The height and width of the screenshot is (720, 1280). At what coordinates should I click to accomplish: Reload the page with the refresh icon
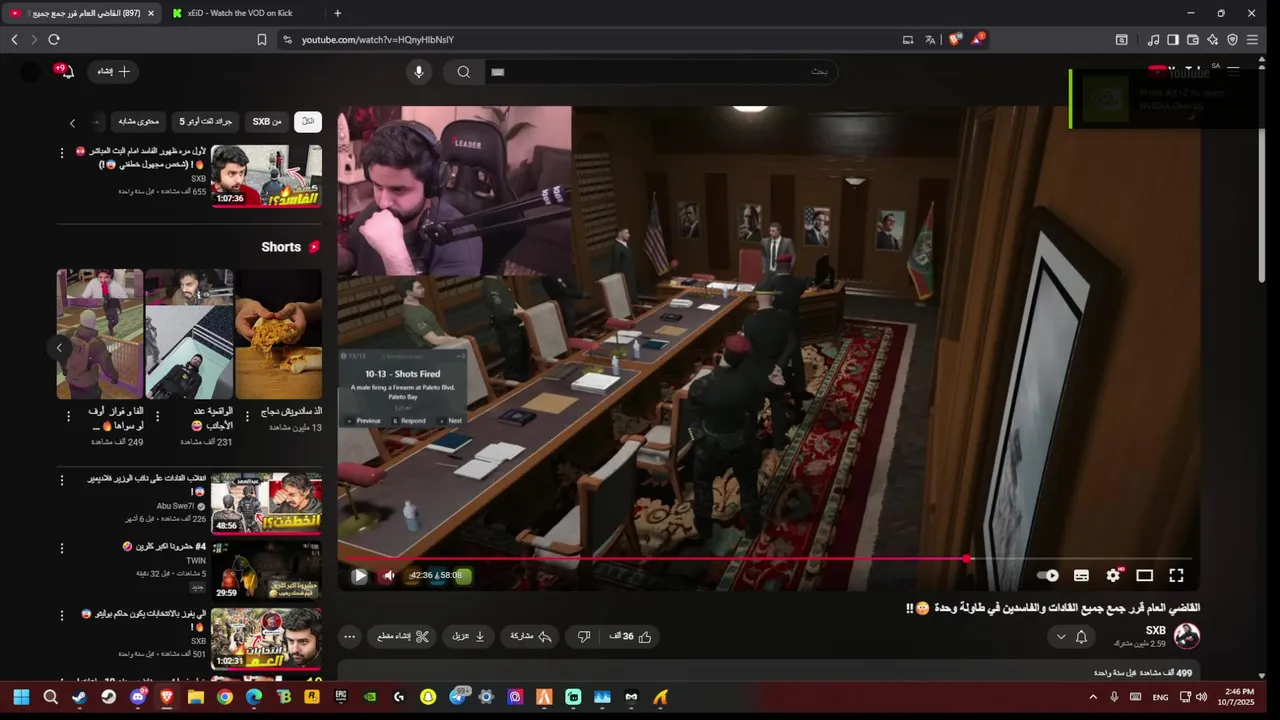(54, 40)
